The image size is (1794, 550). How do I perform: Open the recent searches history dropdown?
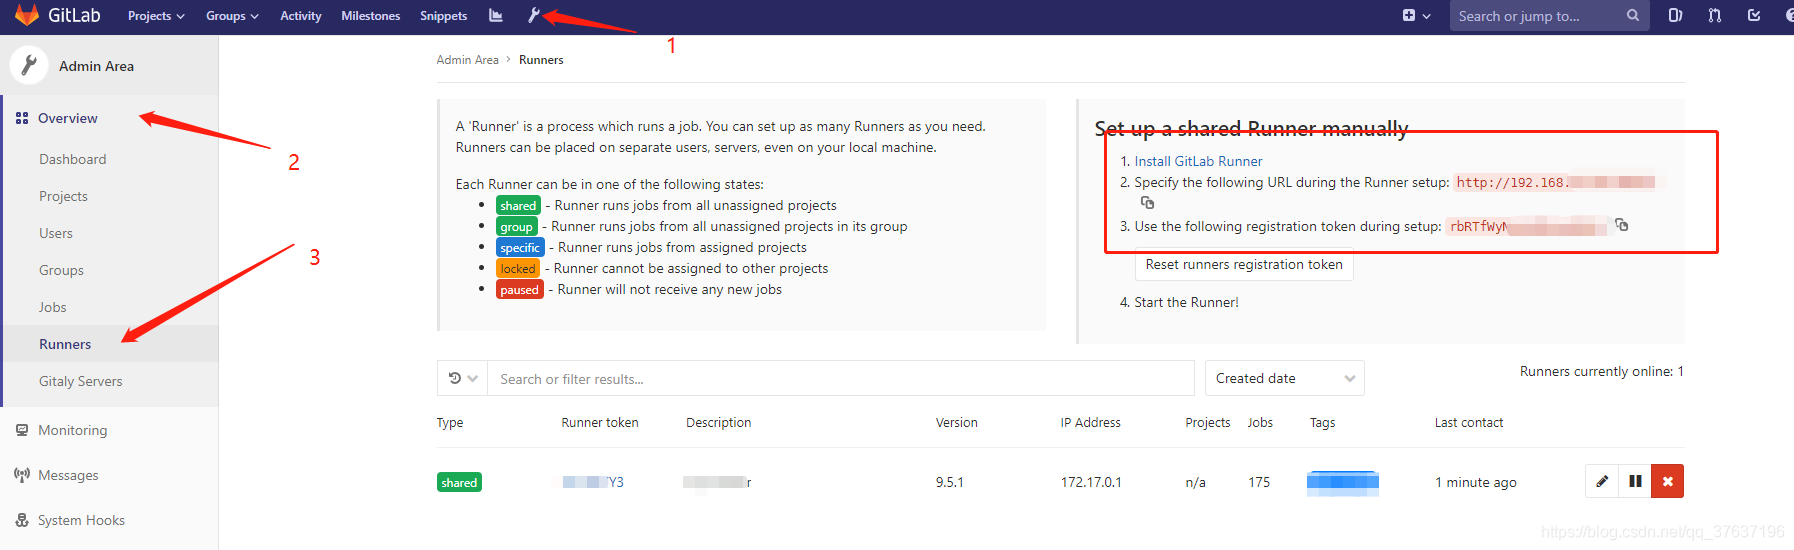[462, 378]
